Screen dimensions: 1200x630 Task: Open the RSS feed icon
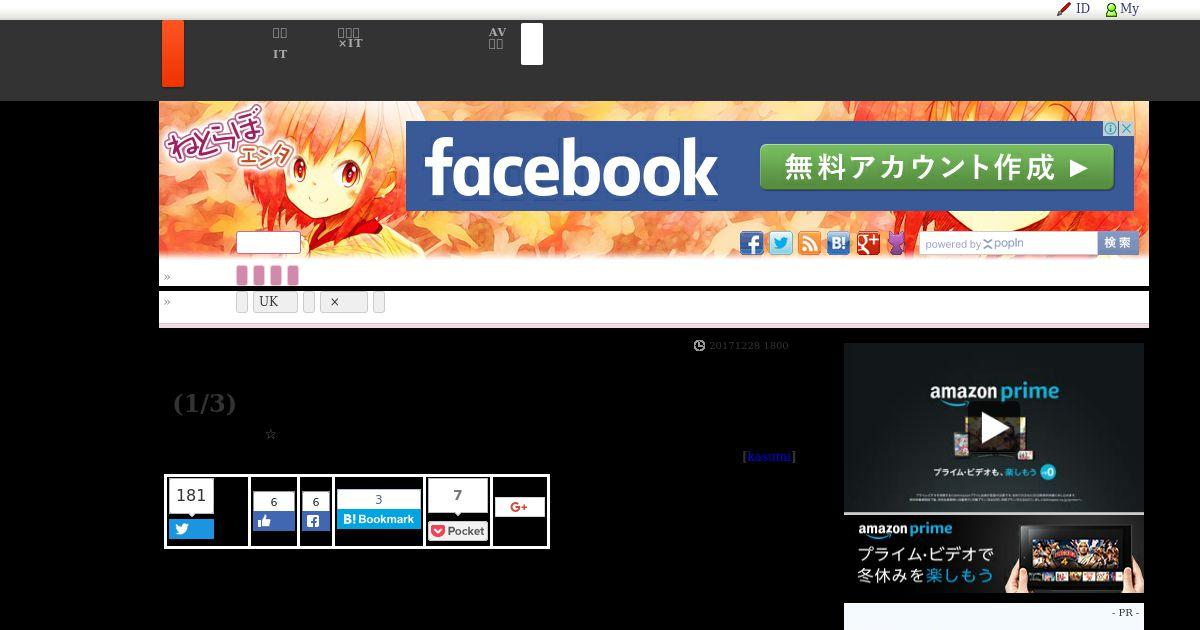(810, 243)
